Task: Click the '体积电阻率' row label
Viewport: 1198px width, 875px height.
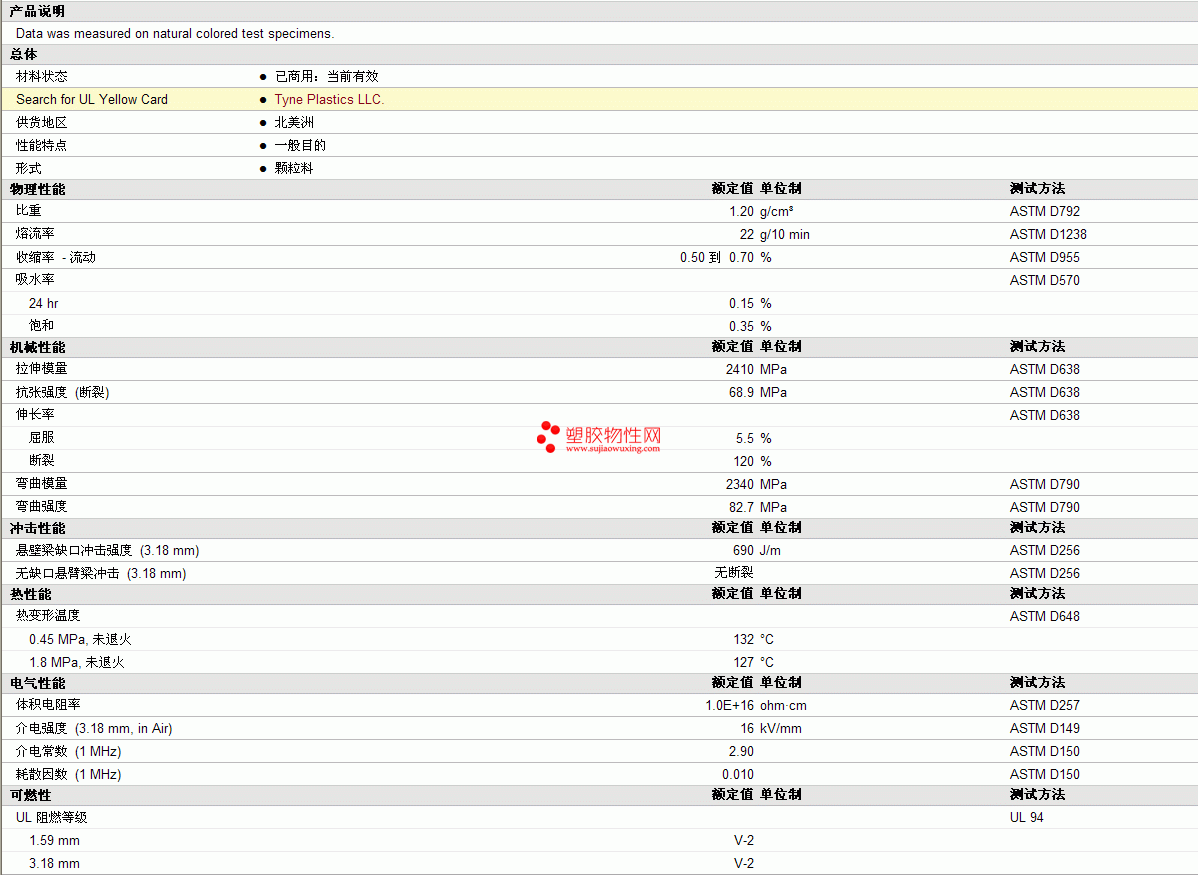Action: (47, 705)
